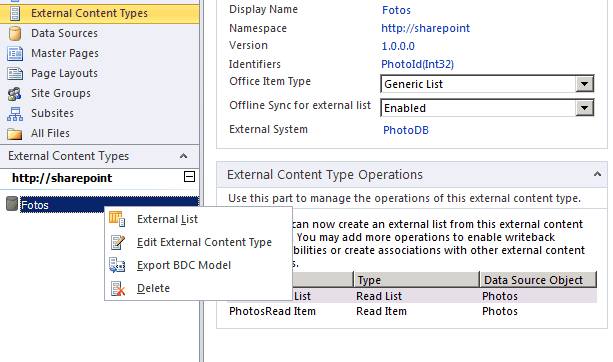The image size is (613, 362).
Task: Choose Delete from context menu
Action: pyautogui.click(x=198, y=289)
